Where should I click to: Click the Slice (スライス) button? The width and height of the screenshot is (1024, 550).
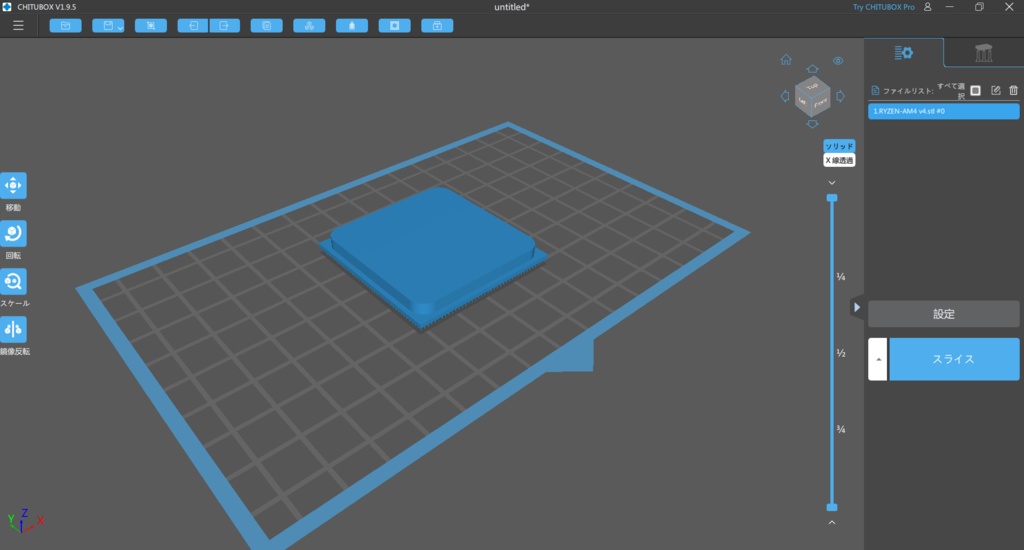954,359
